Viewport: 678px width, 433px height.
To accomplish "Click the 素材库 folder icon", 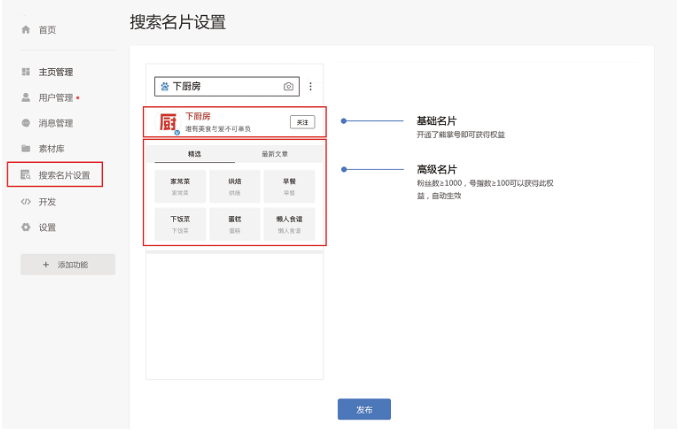I will [x=26, y=148].
